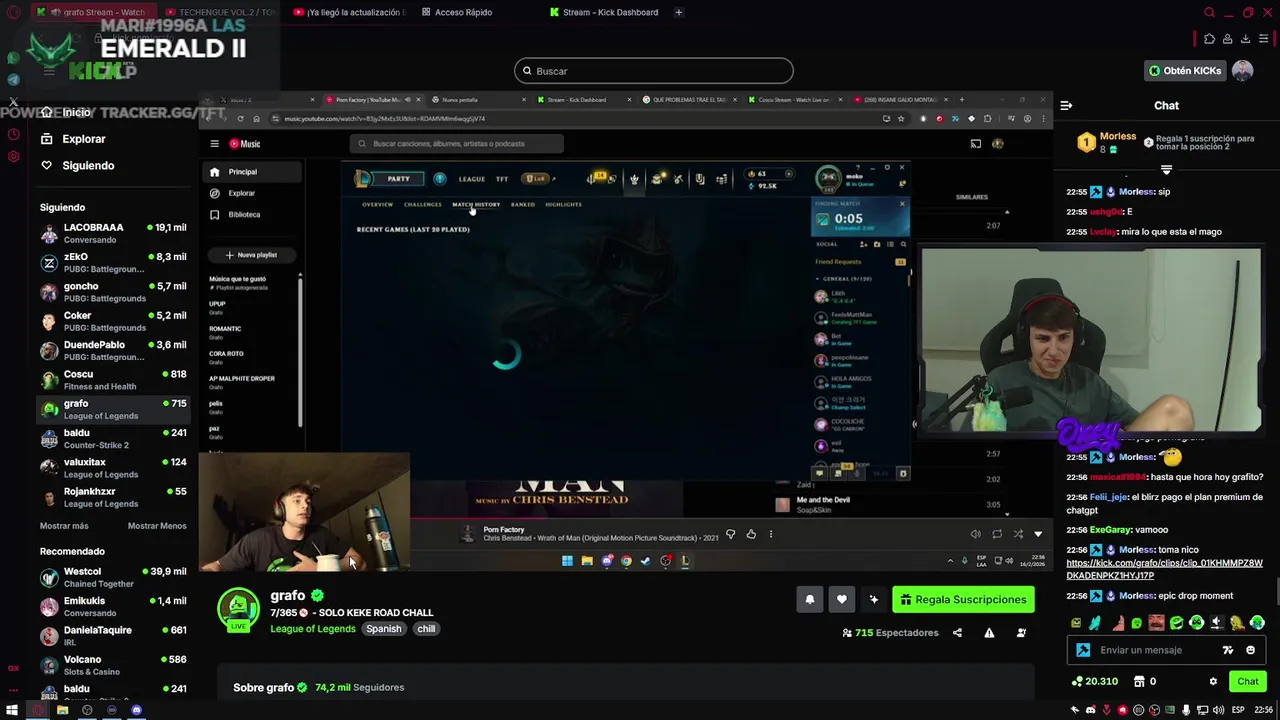Toggle shuffle in YouTube Music player
The image size is (1280, 720).
(1018, 534)
